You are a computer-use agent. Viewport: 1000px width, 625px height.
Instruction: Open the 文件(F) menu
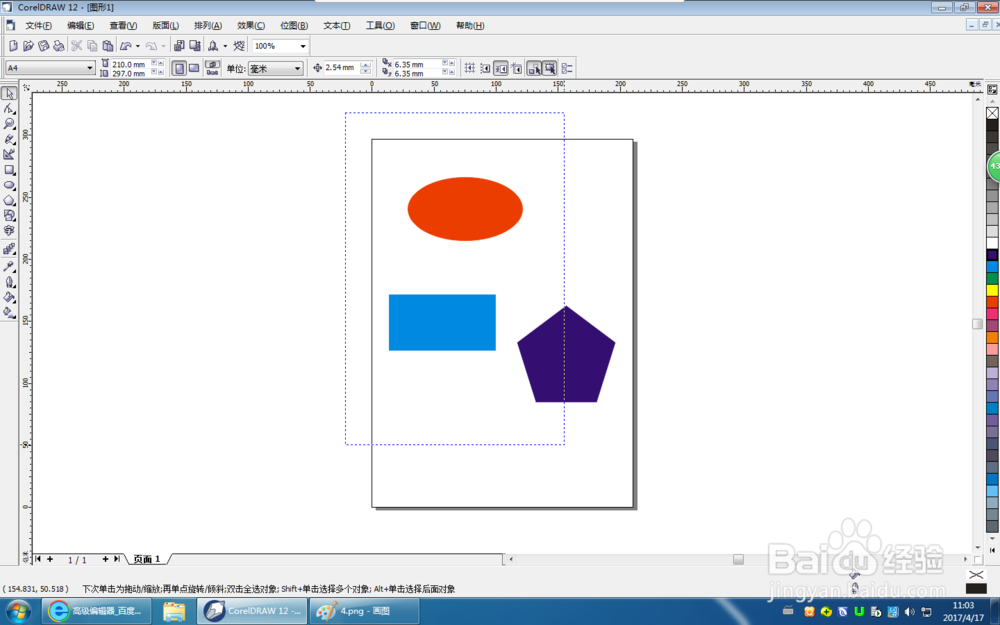(x=38, y=26)
